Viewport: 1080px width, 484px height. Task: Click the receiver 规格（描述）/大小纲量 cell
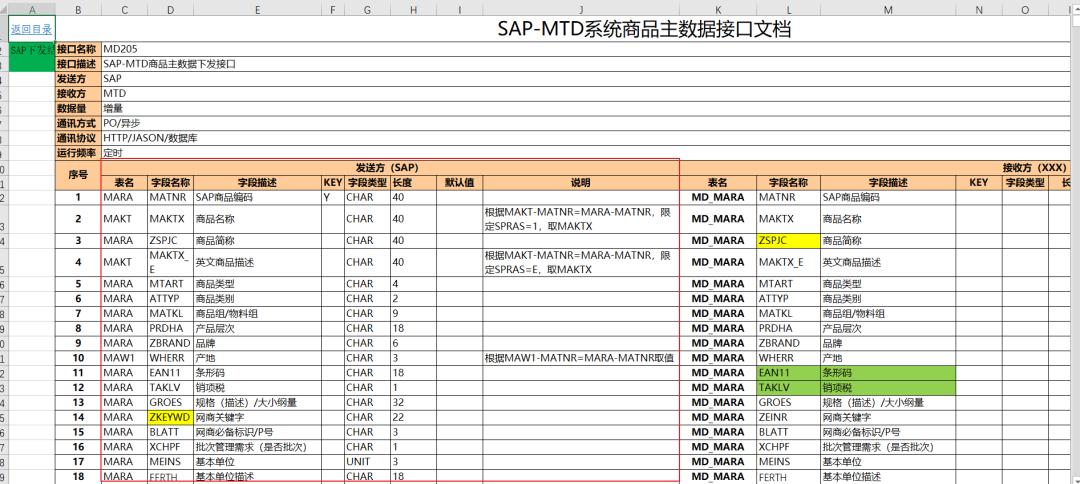click(x=888, y=402)
